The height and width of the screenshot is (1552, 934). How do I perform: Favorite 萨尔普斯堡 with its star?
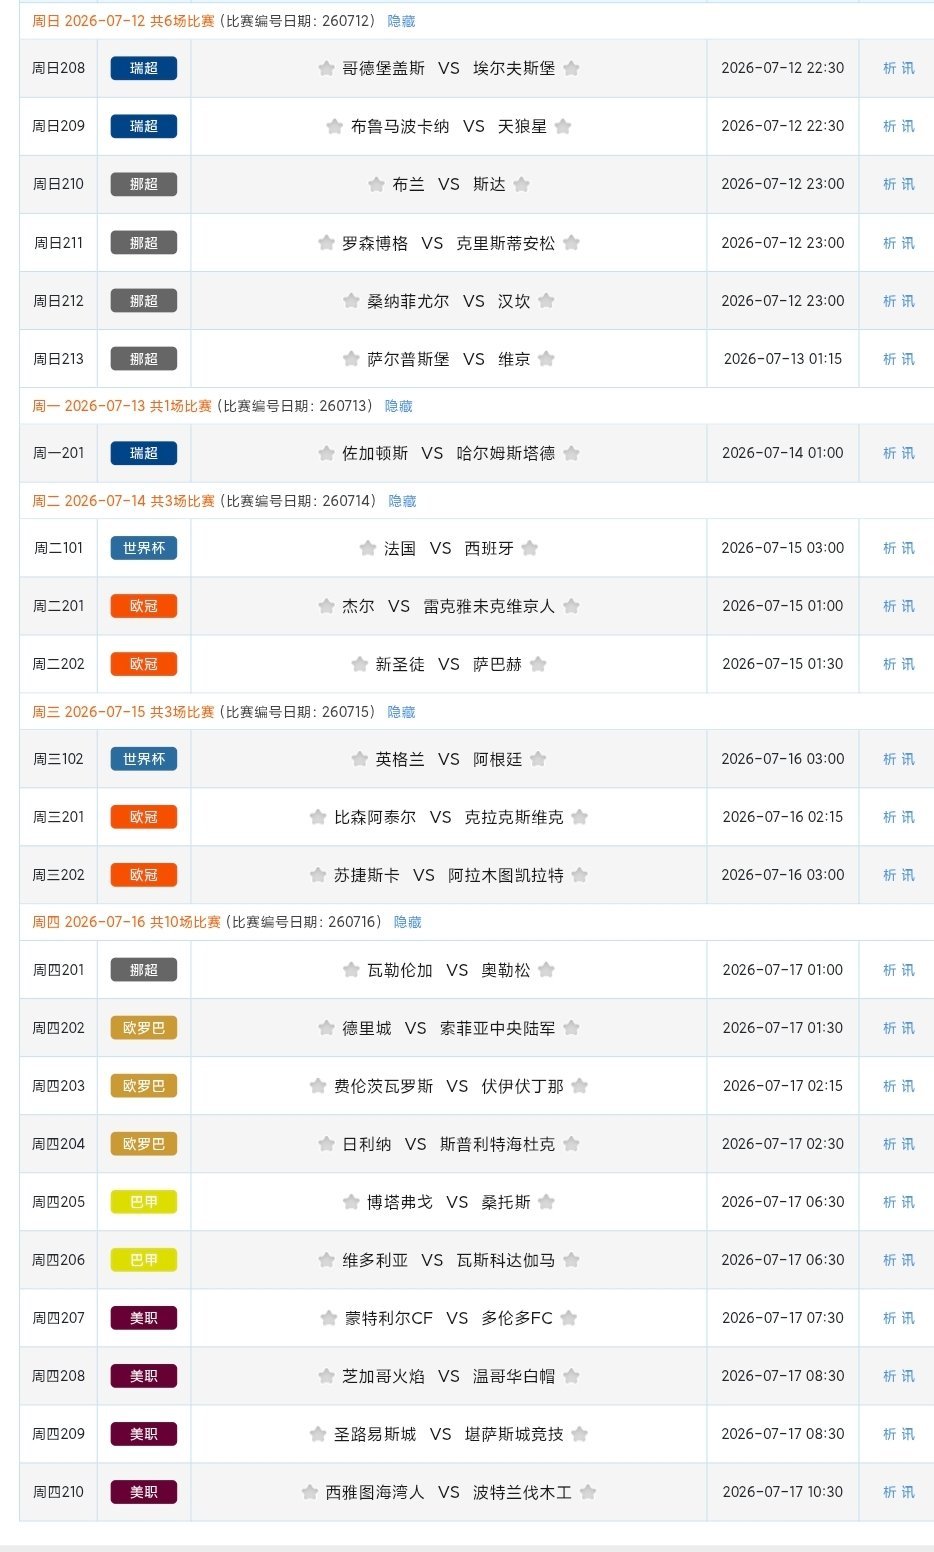click(x=351, y=359)
